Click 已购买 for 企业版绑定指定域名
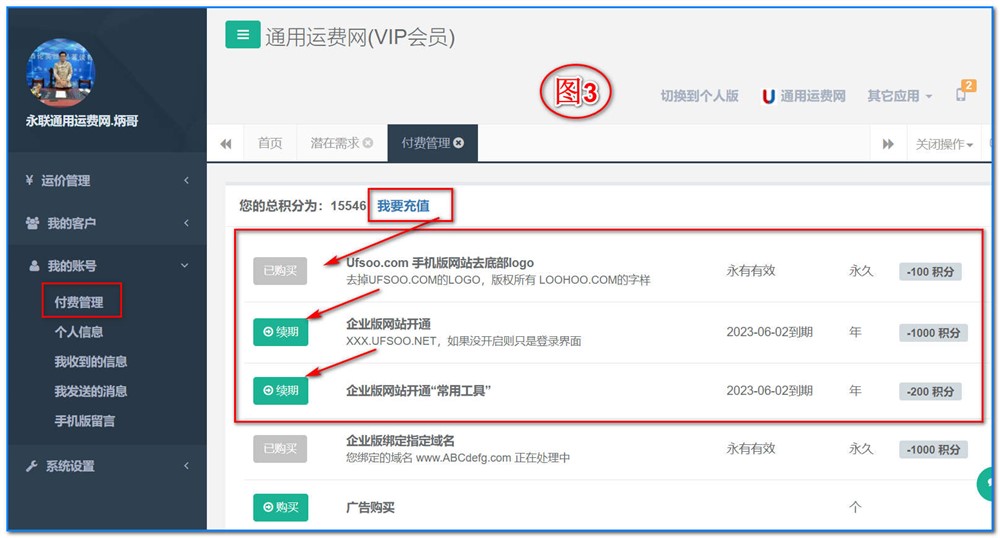The width and height of the screenshot is (1000, 538). coord(280,449)
